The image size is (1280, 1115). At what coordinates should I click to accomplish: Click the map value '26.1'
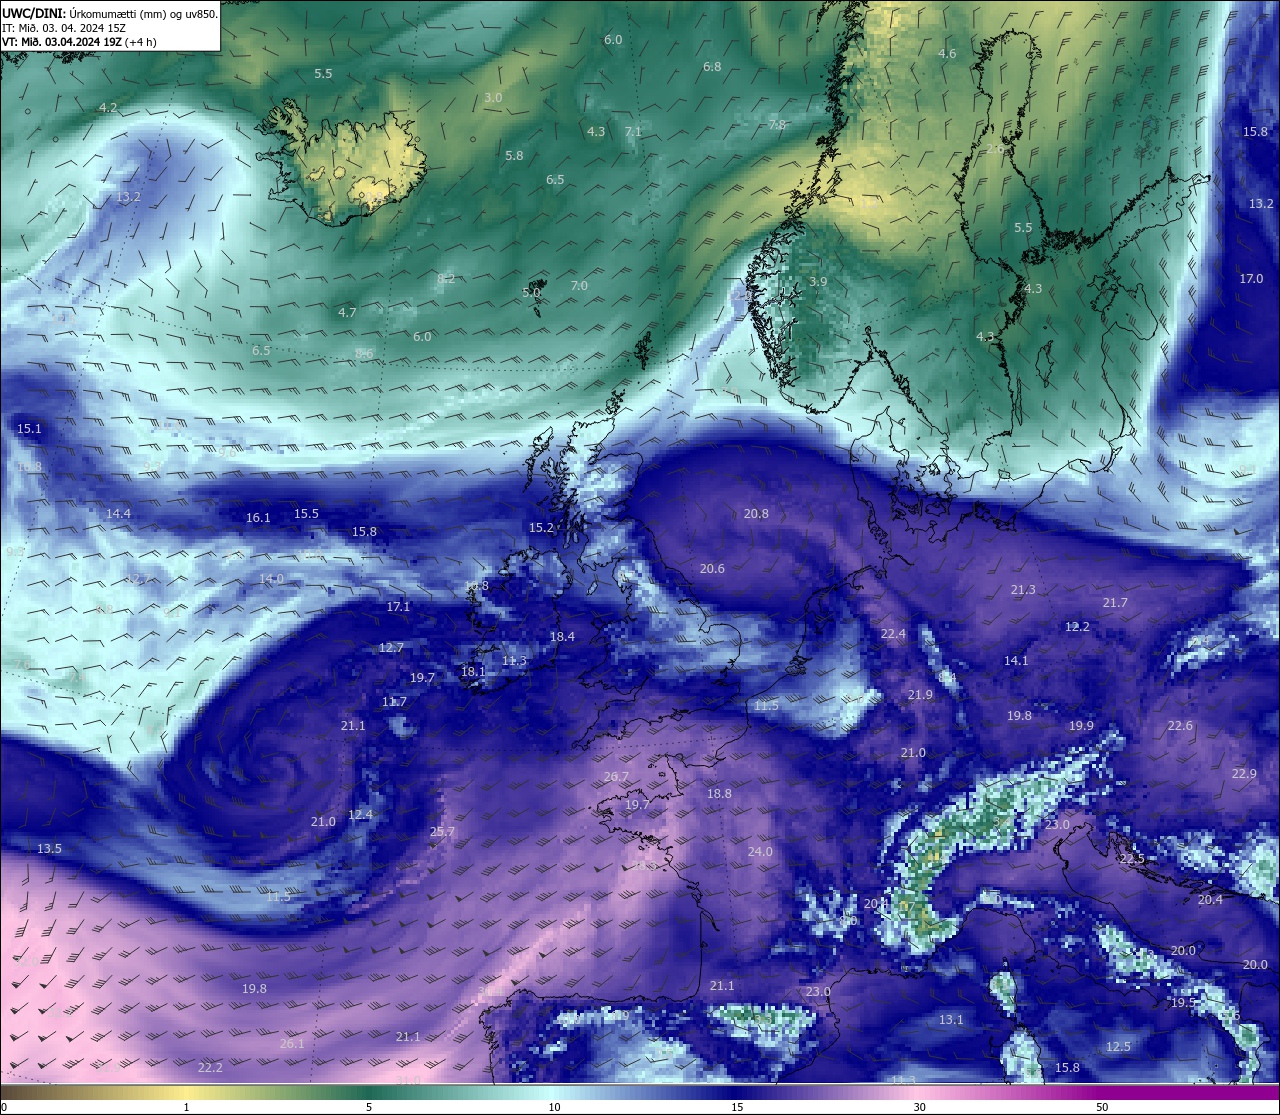point(291,1044)
